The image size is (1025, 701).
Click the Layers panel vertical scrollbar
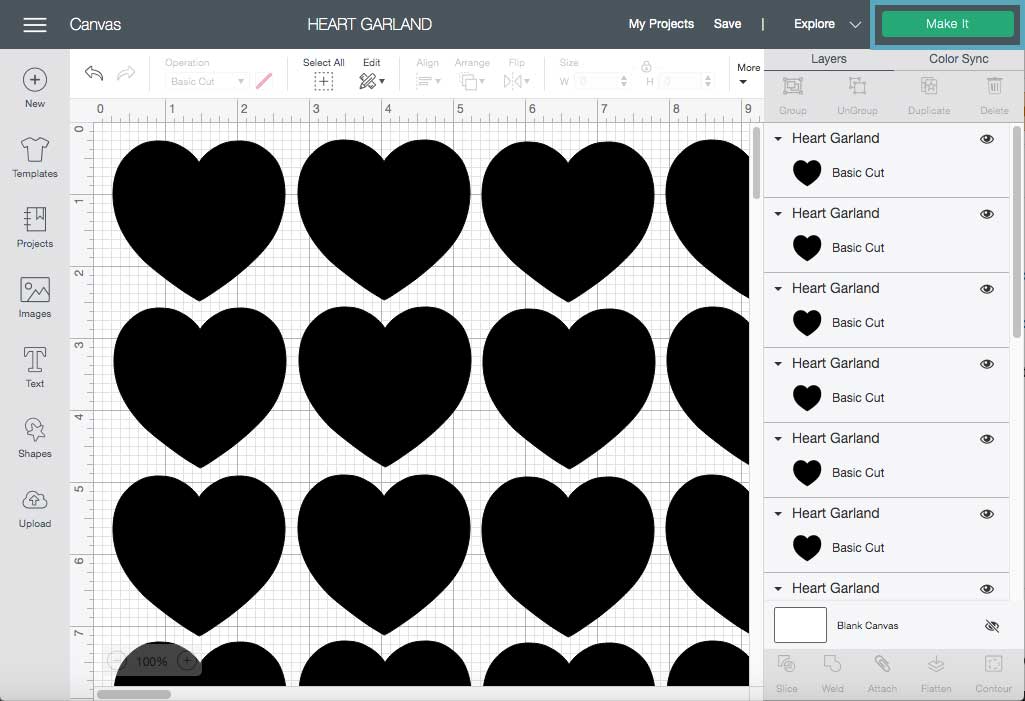[1017, 231]
